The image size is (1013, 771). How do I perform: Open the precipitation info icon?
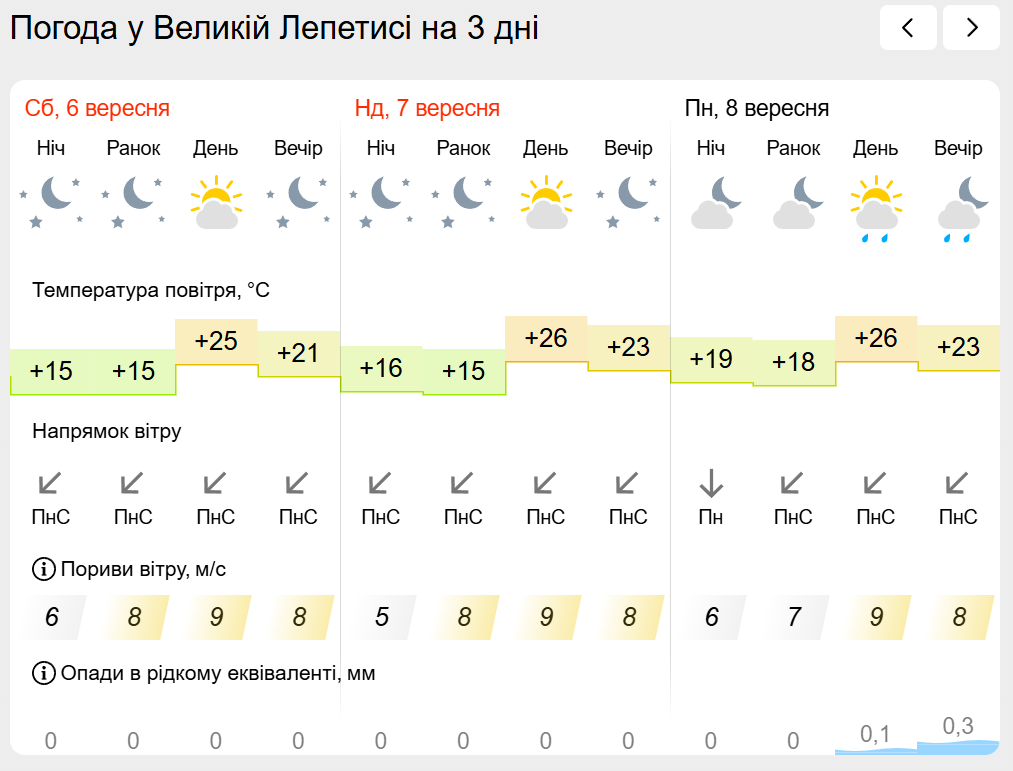43,673
